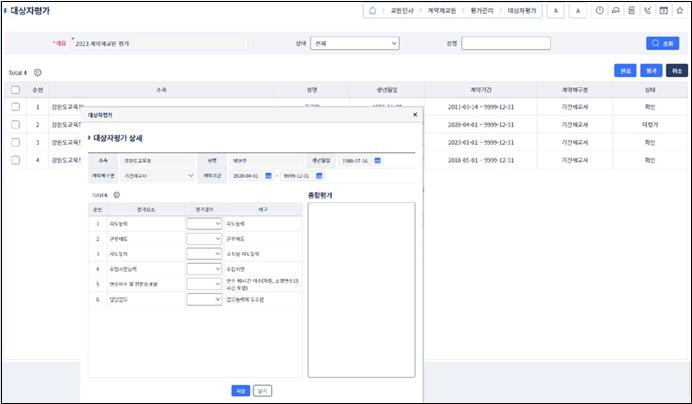692x404 pixels.
Task: Click the 조회 search button
Action: point(662,43)
